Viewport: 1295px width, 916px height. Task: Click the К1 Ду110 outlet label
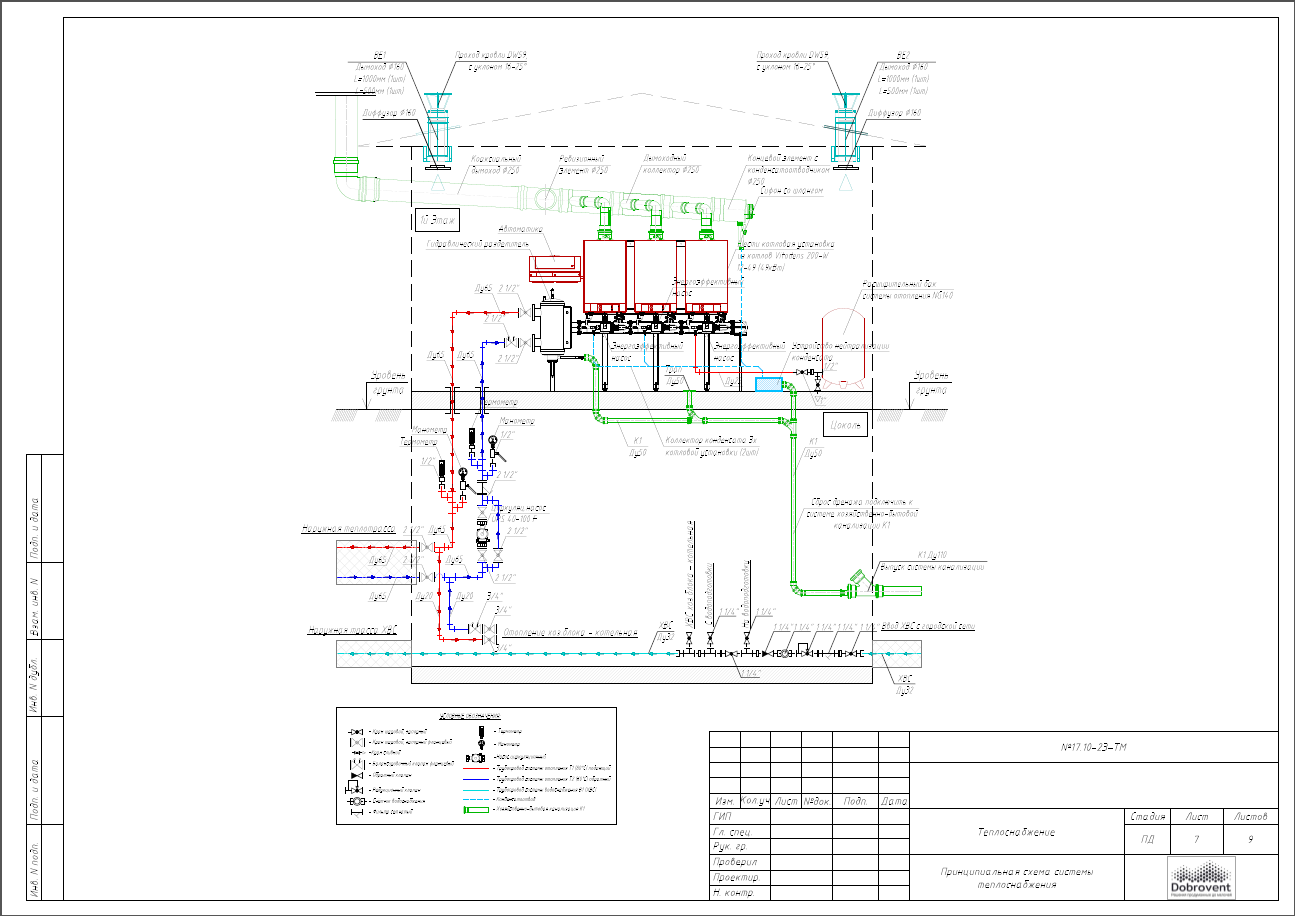932,556
